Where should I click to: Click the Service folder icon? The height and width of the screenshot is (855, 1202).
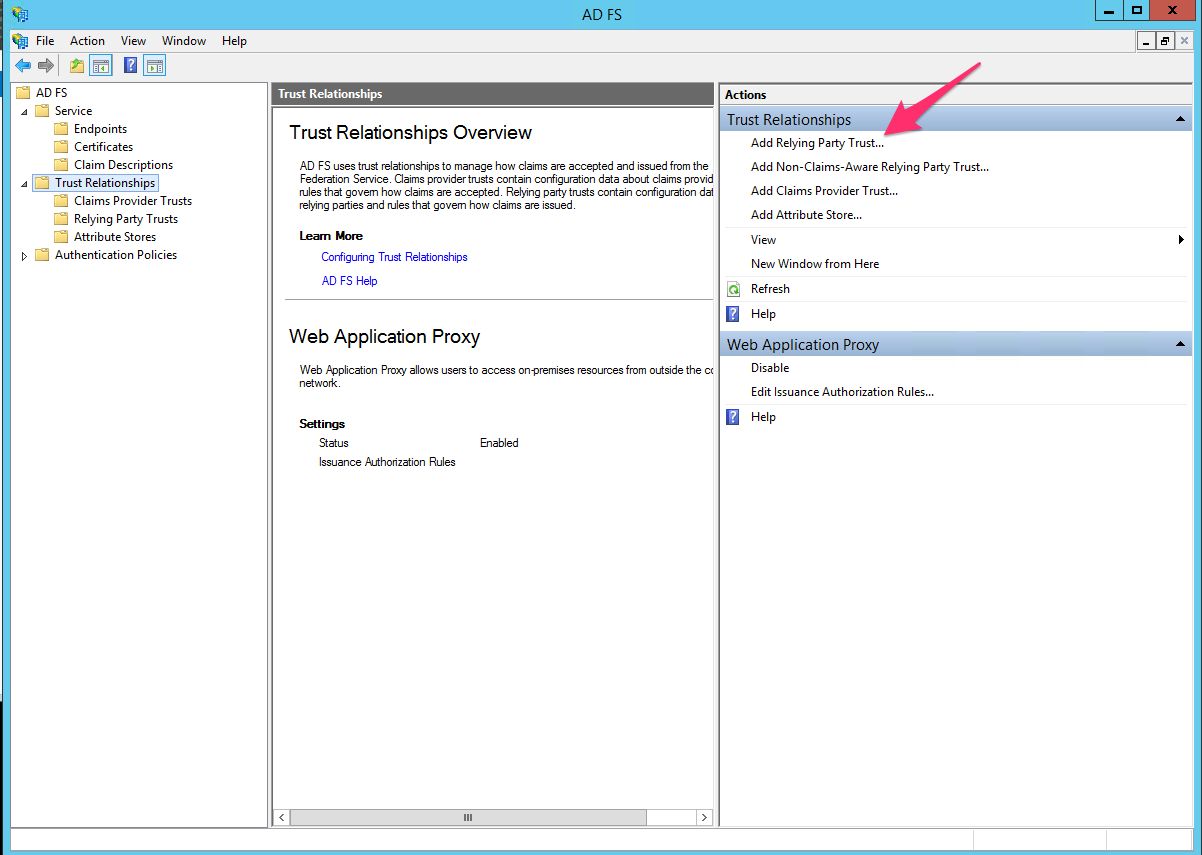(42, 111)
